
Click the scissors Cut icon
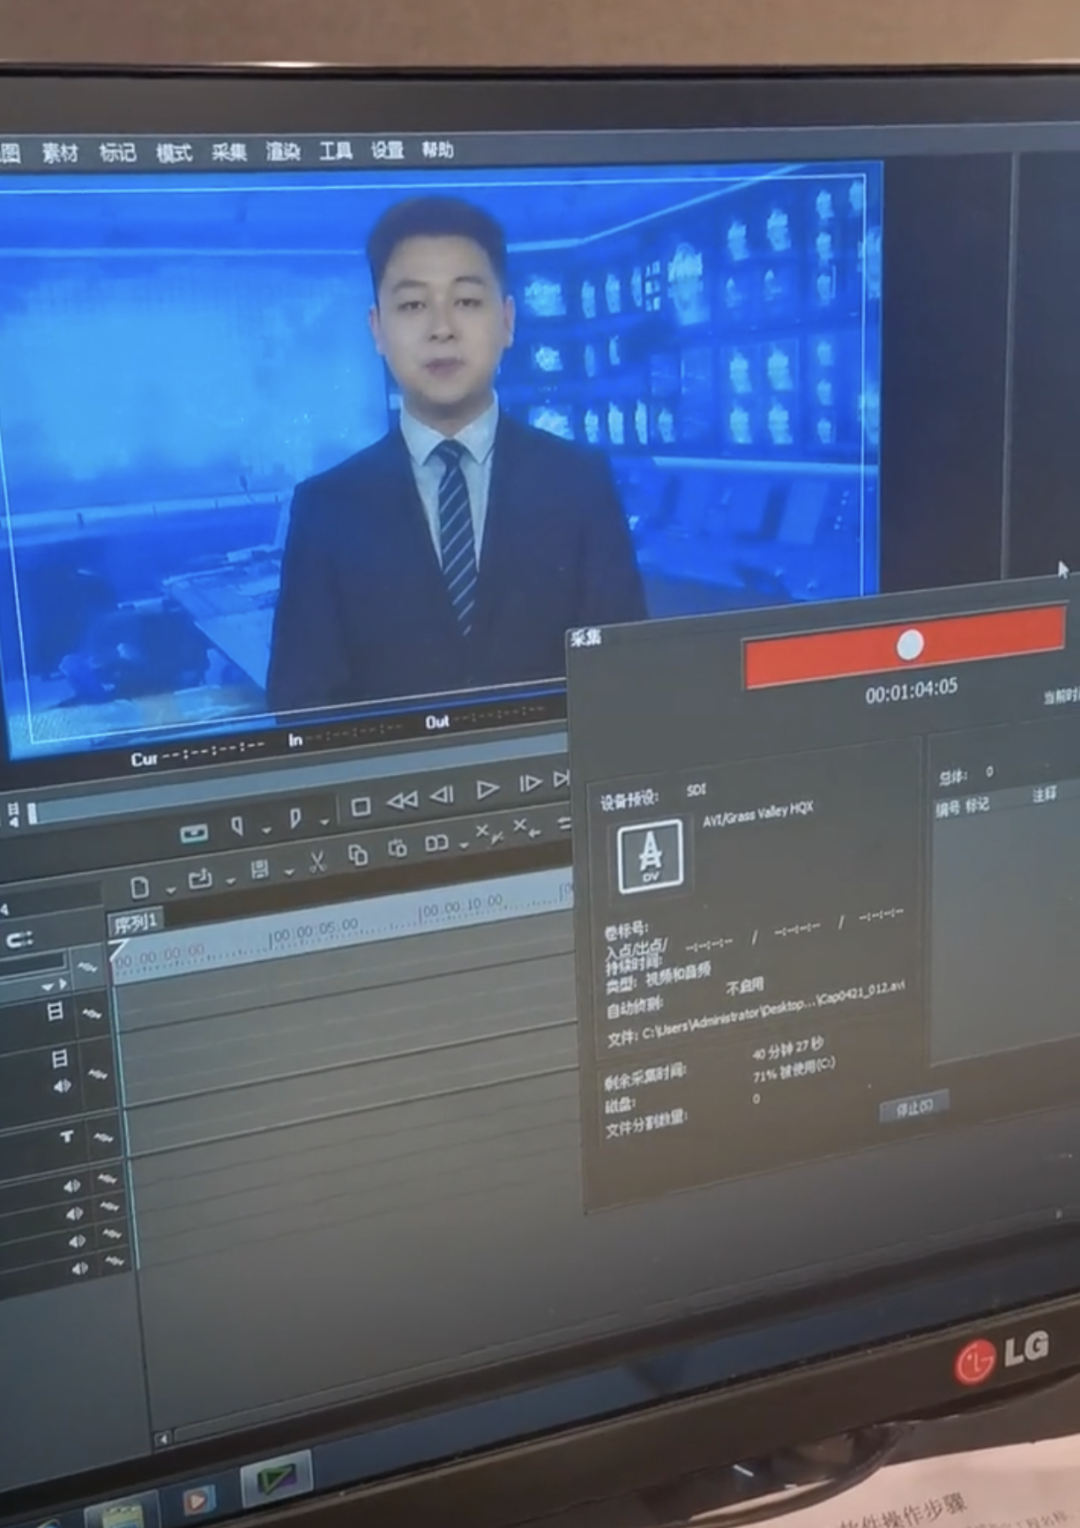(317, 862)
